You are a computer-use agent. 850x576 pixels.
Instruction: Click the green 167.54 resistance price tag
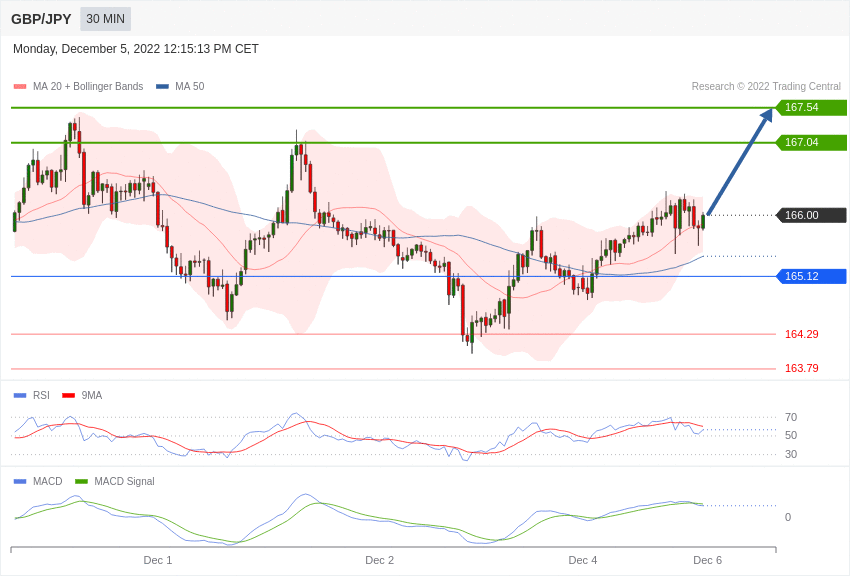[x=811, y=107]
